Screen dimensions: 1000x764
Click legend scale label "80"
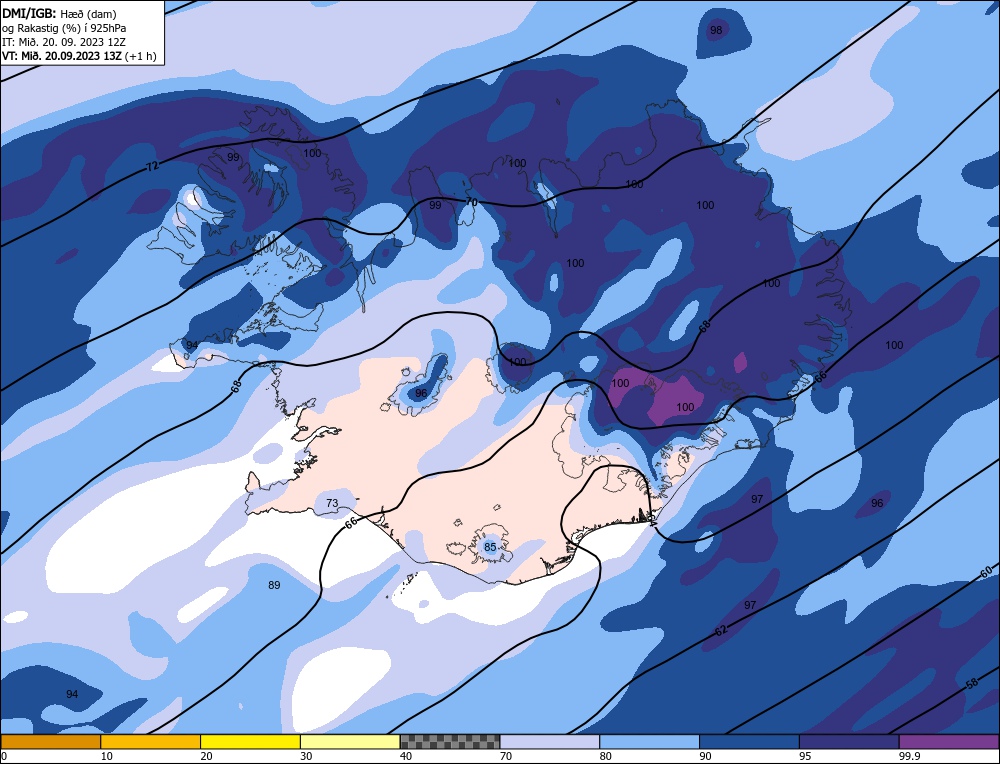[606, 756]
